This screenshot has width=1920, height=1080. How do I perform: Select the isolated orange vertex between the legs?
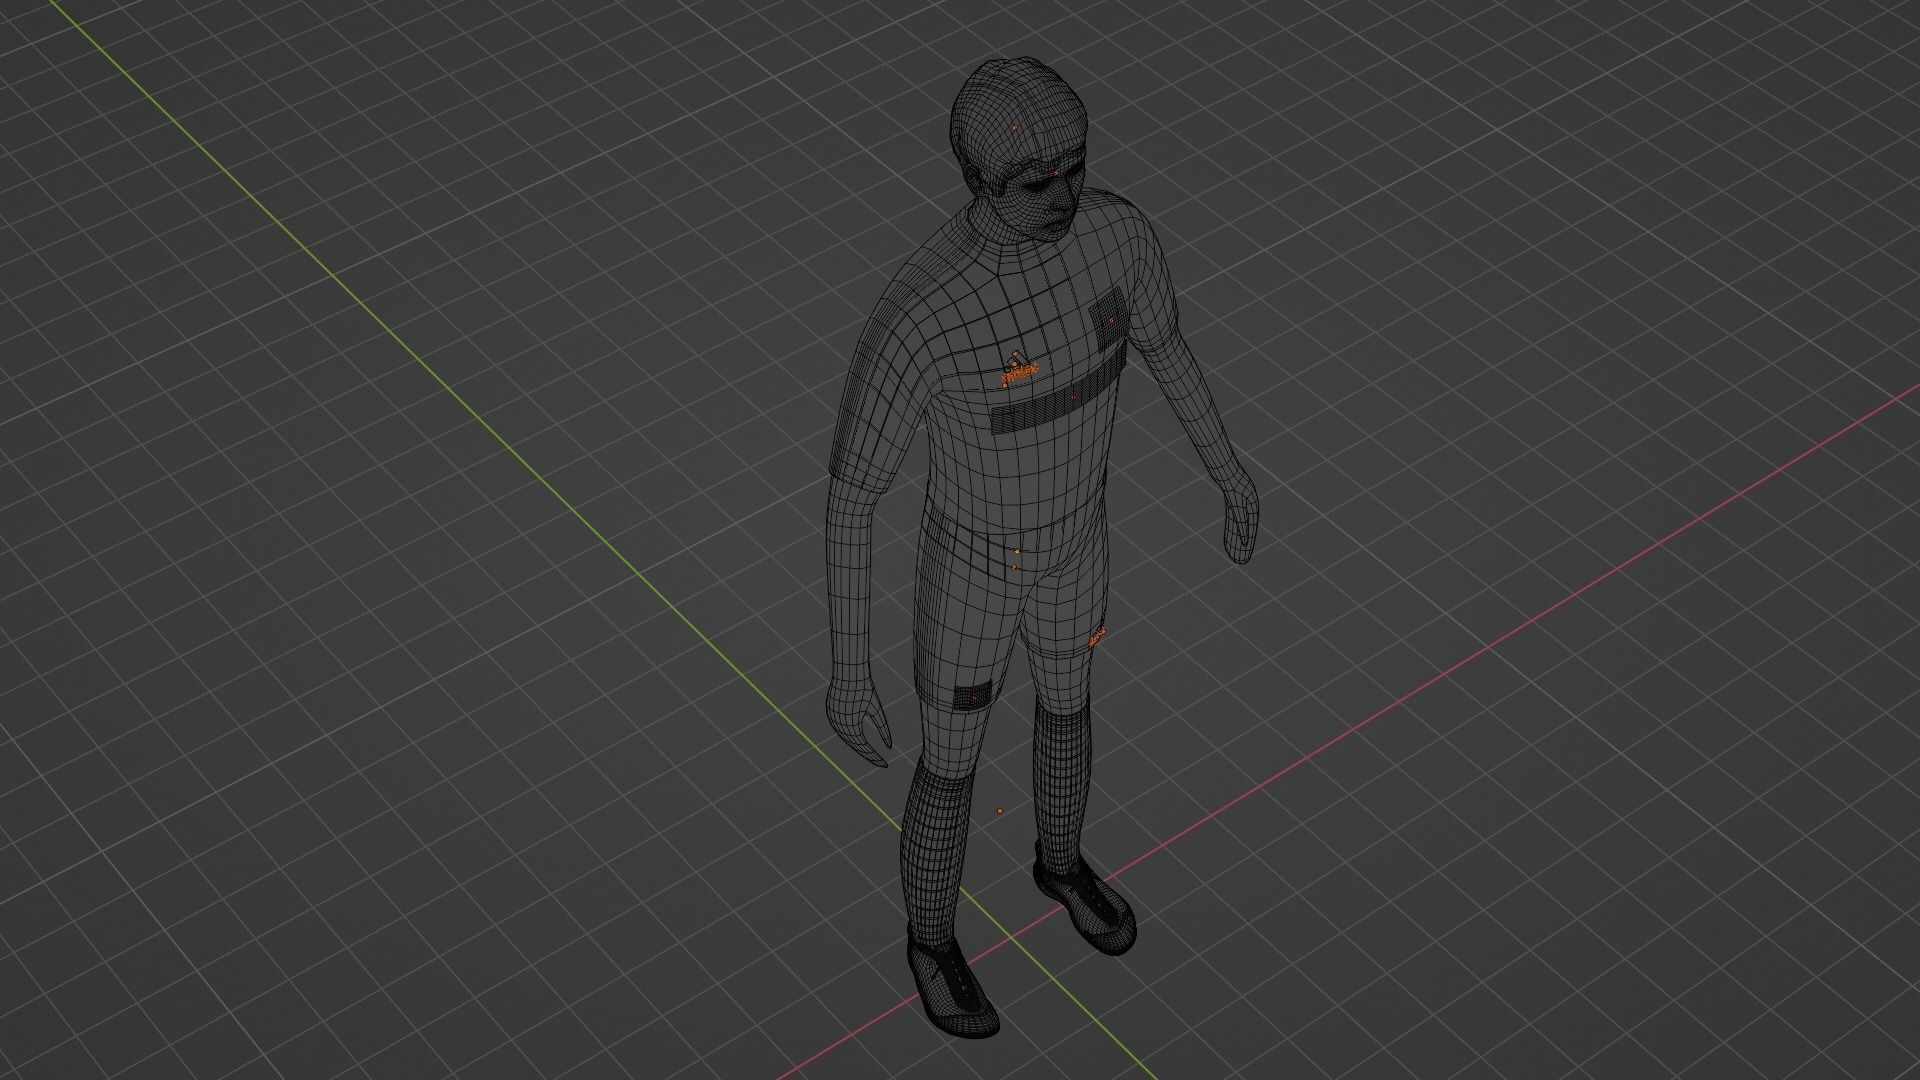pyautogui.click(x=1000, y=811)
